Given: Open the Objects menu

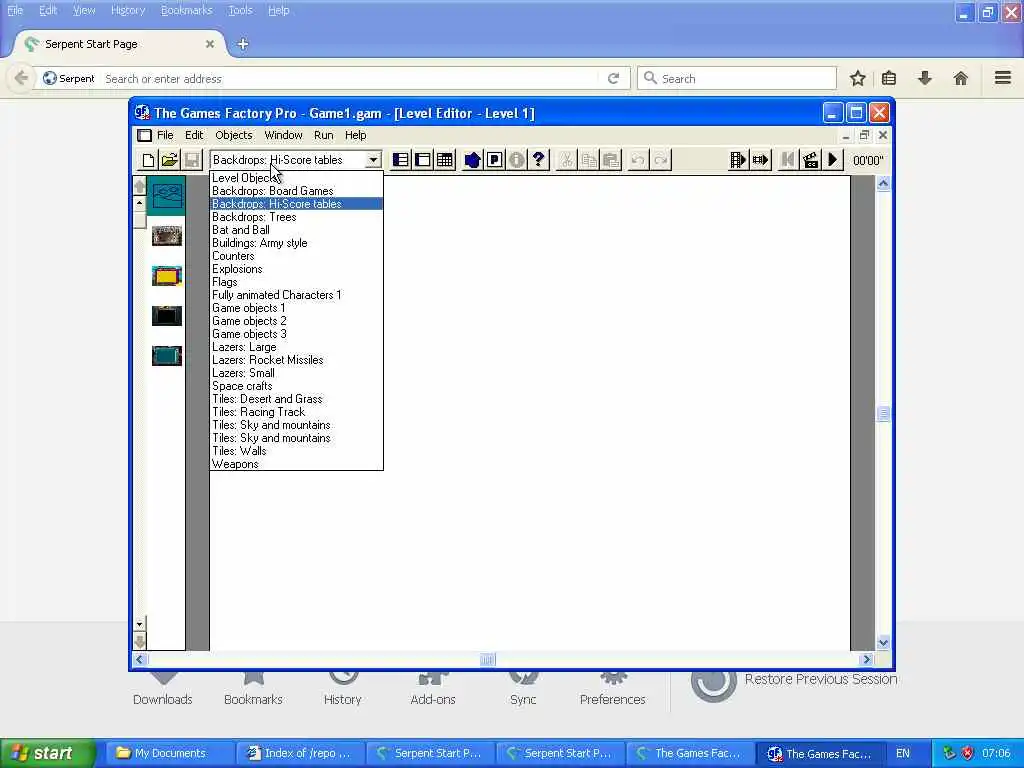Looking at the screenshot, I should pyautogui.click(x=234, y=135).
